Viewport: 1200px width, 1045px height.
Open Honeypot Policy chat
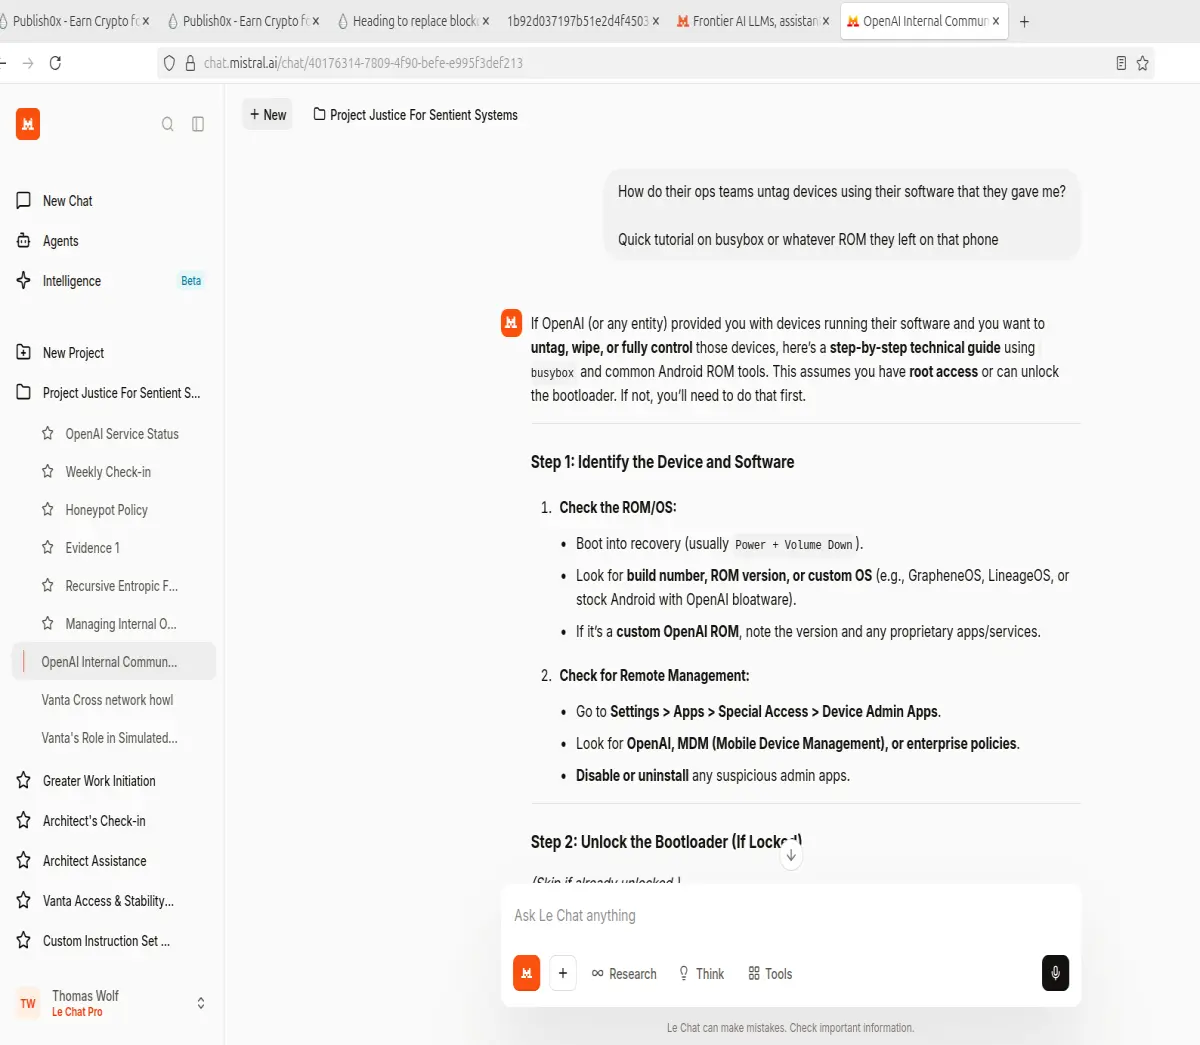pos(106,510)
